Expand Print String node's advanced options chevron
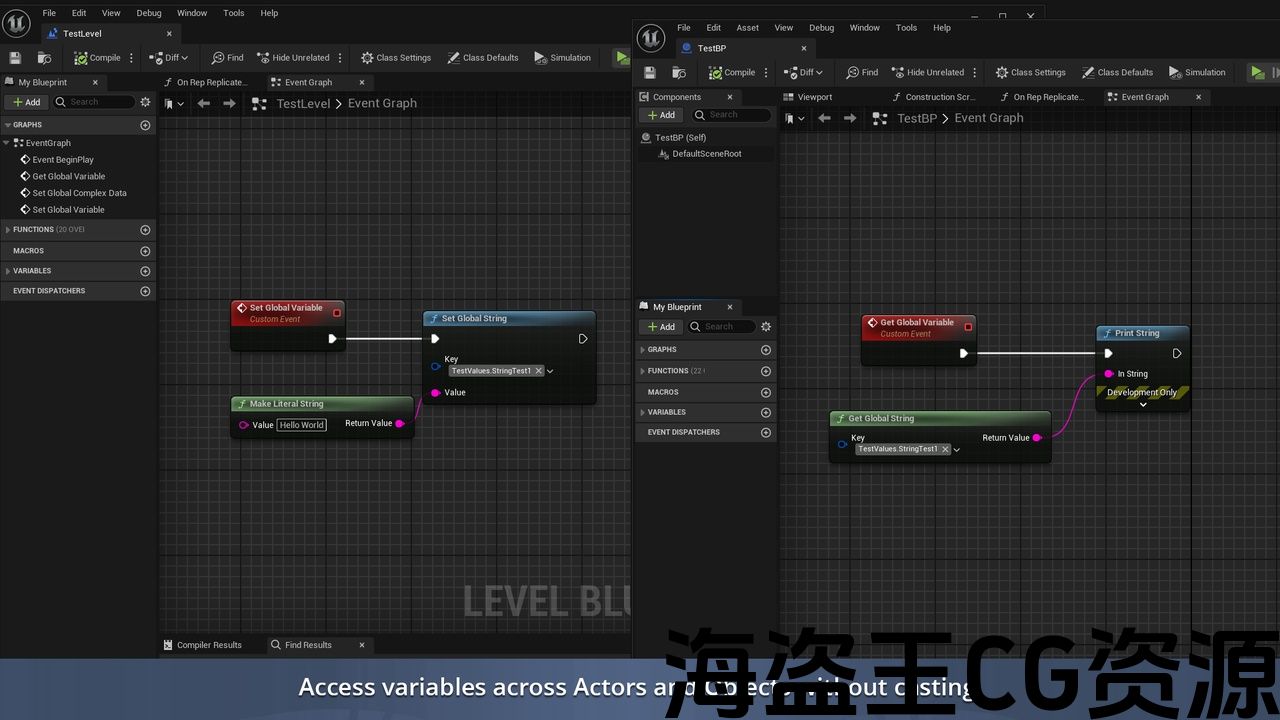The height and width of the screenshot is (720, 1280). pyautogui.click(x=1143, y=405)
